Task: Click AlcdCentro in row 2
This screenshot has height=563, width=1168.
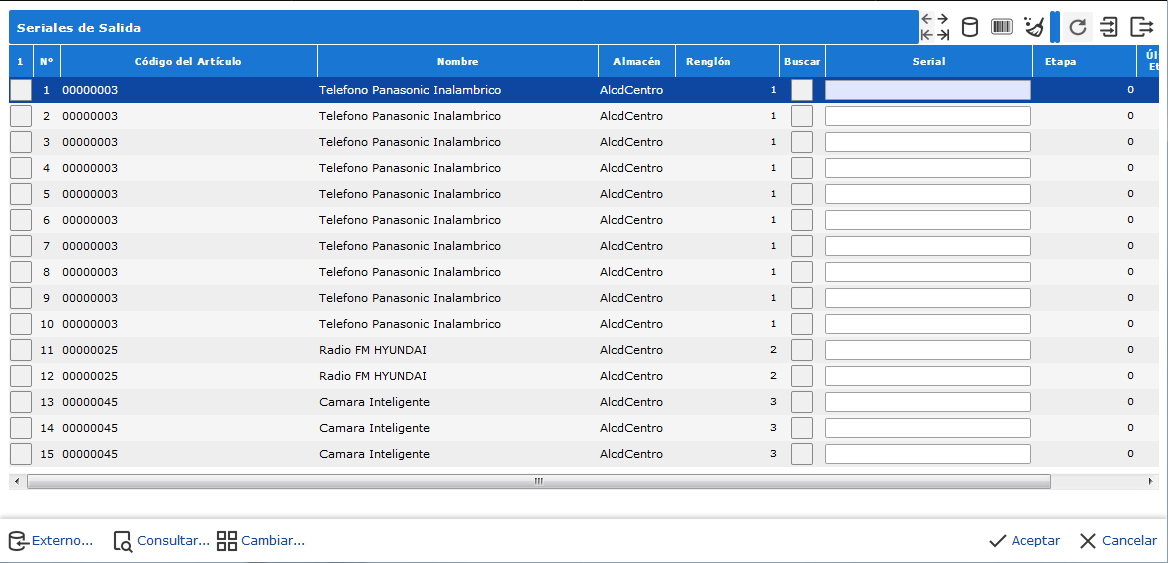Action: [631, 116]
